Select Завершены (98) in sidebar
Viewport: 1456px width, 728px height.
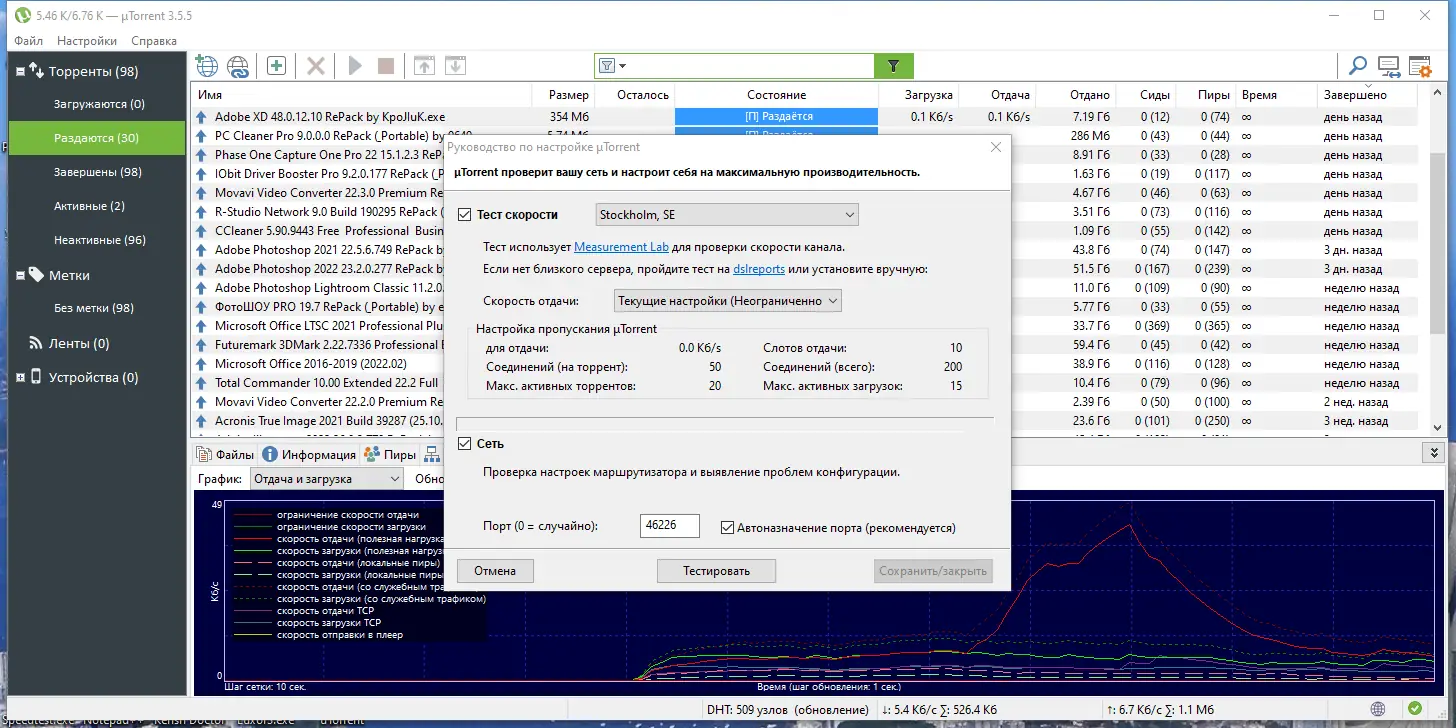pos(98,172)
